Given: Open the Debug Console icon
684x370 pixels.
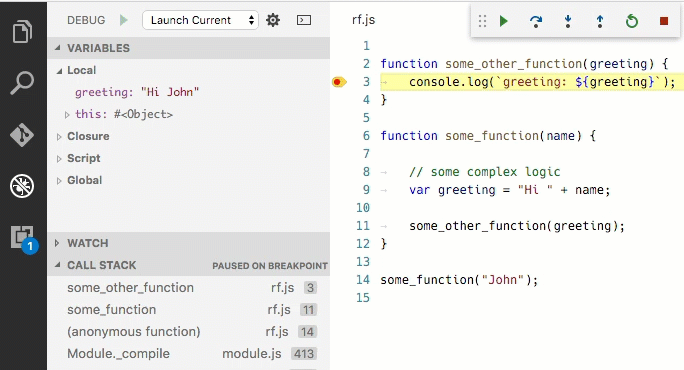Looking at the screenshot, I should pyautogui.click(x=304, y=20).
